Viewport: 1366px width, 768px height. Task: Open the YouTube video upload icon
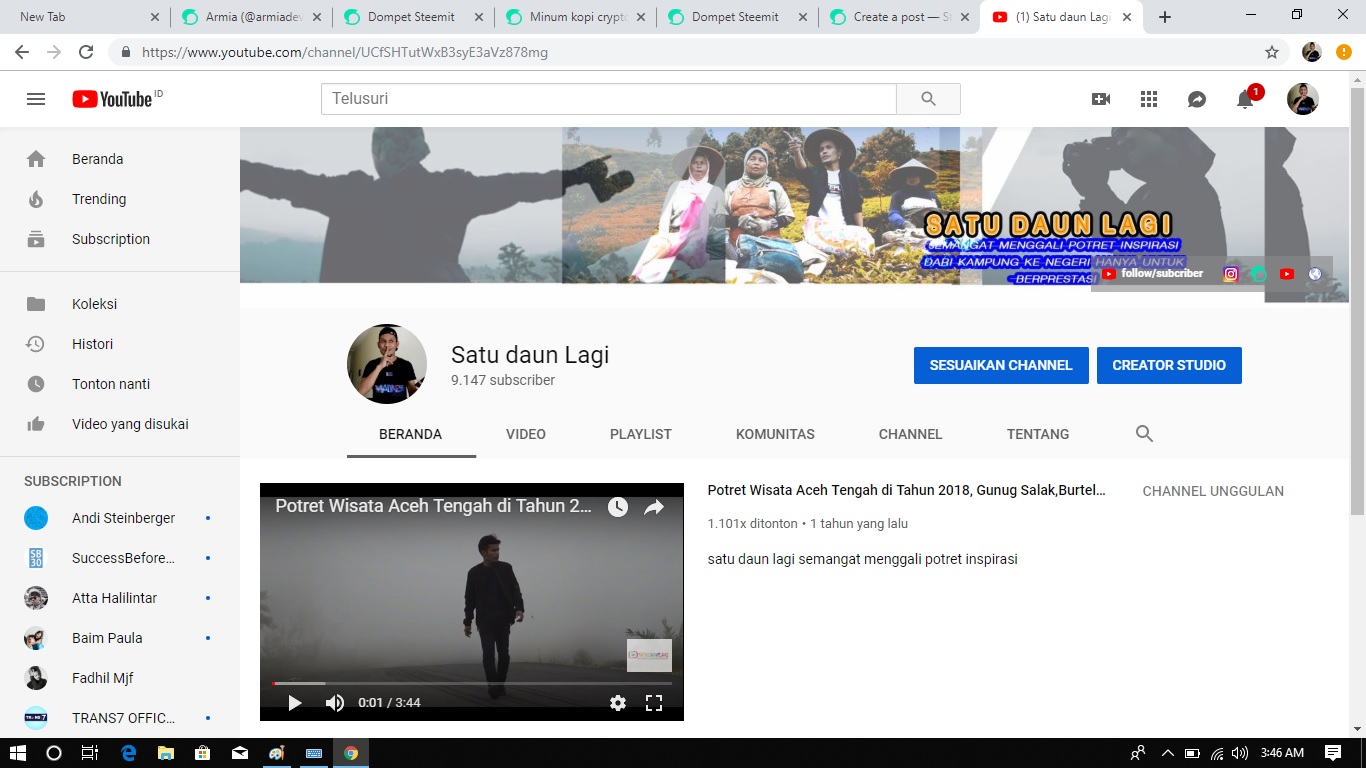[1101, 98]
